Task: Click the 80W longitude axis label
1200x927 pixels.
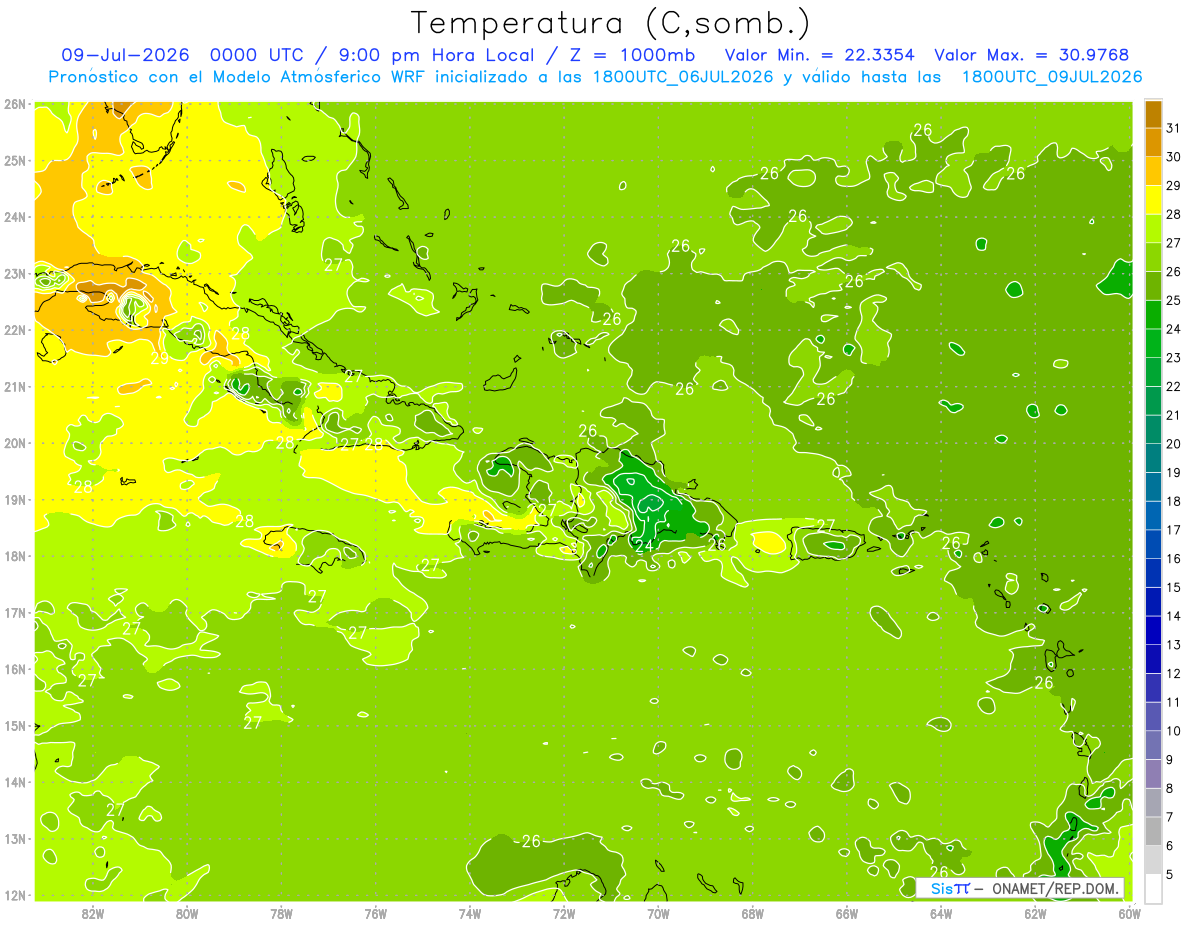Action: [x=187, y=913]
